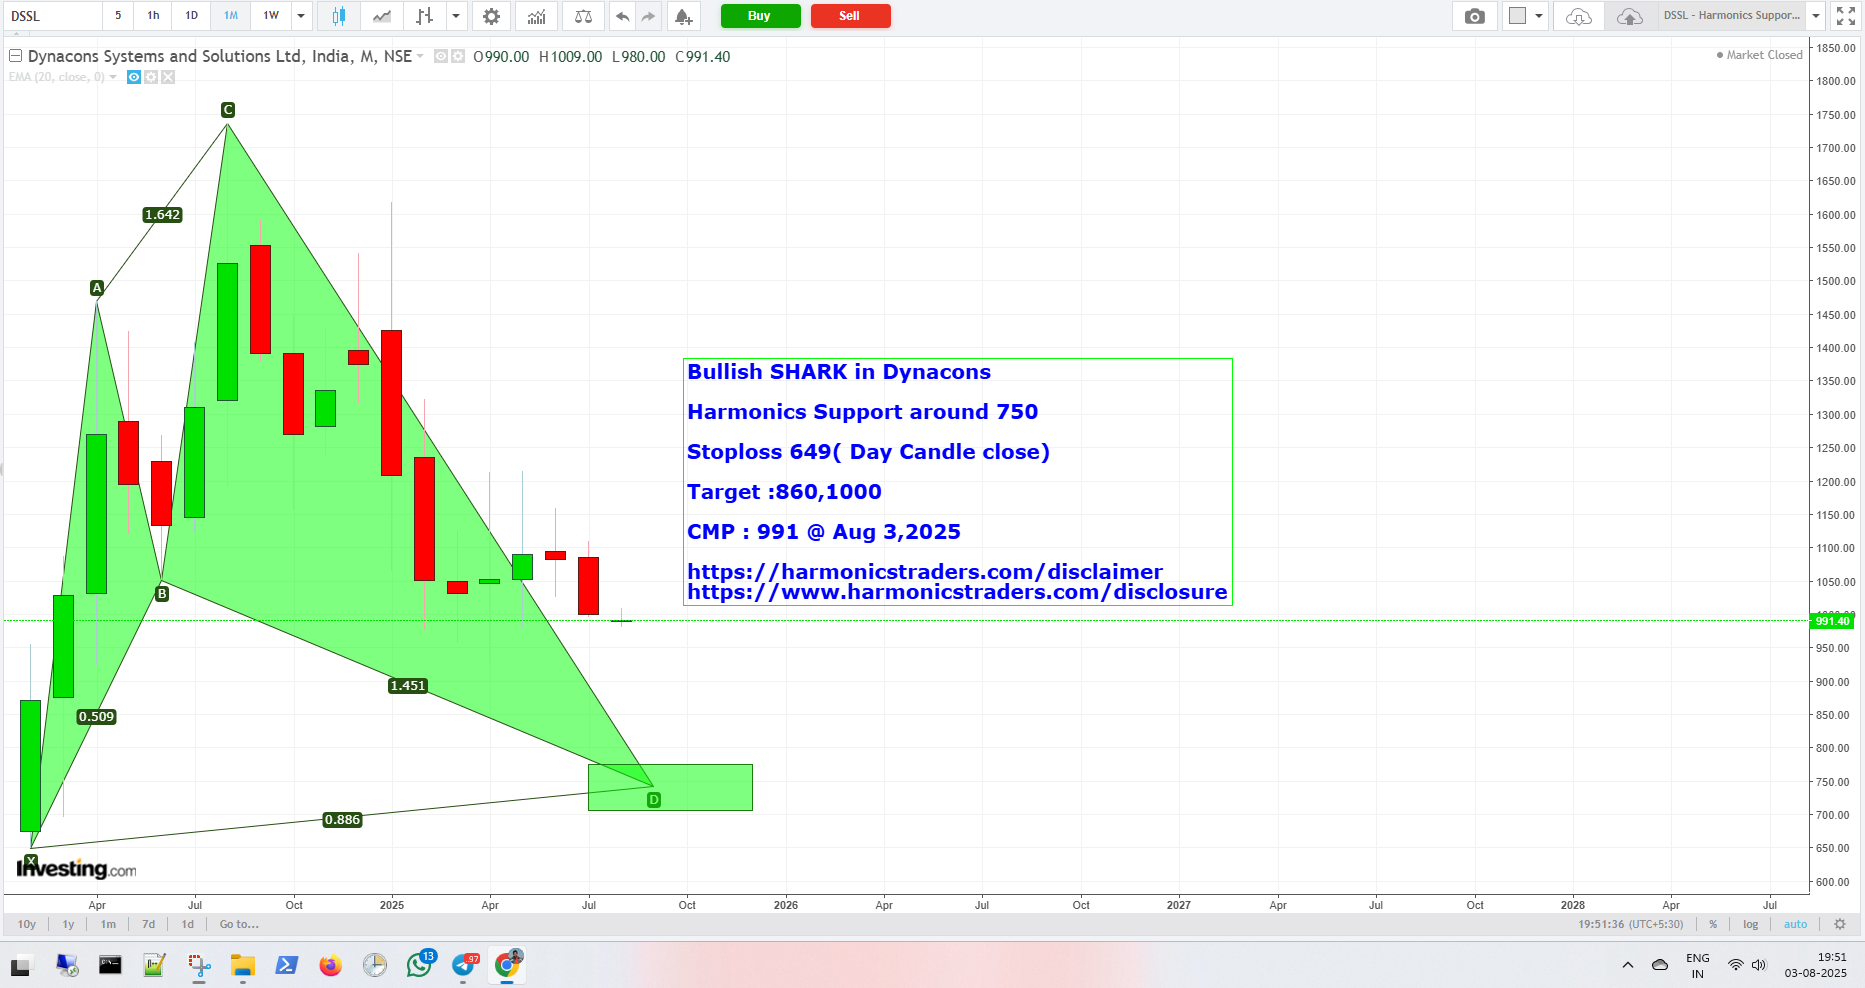Select the 1D timeframe
The width and height of the screenshot is (1865, 988).
click(192, 16)
